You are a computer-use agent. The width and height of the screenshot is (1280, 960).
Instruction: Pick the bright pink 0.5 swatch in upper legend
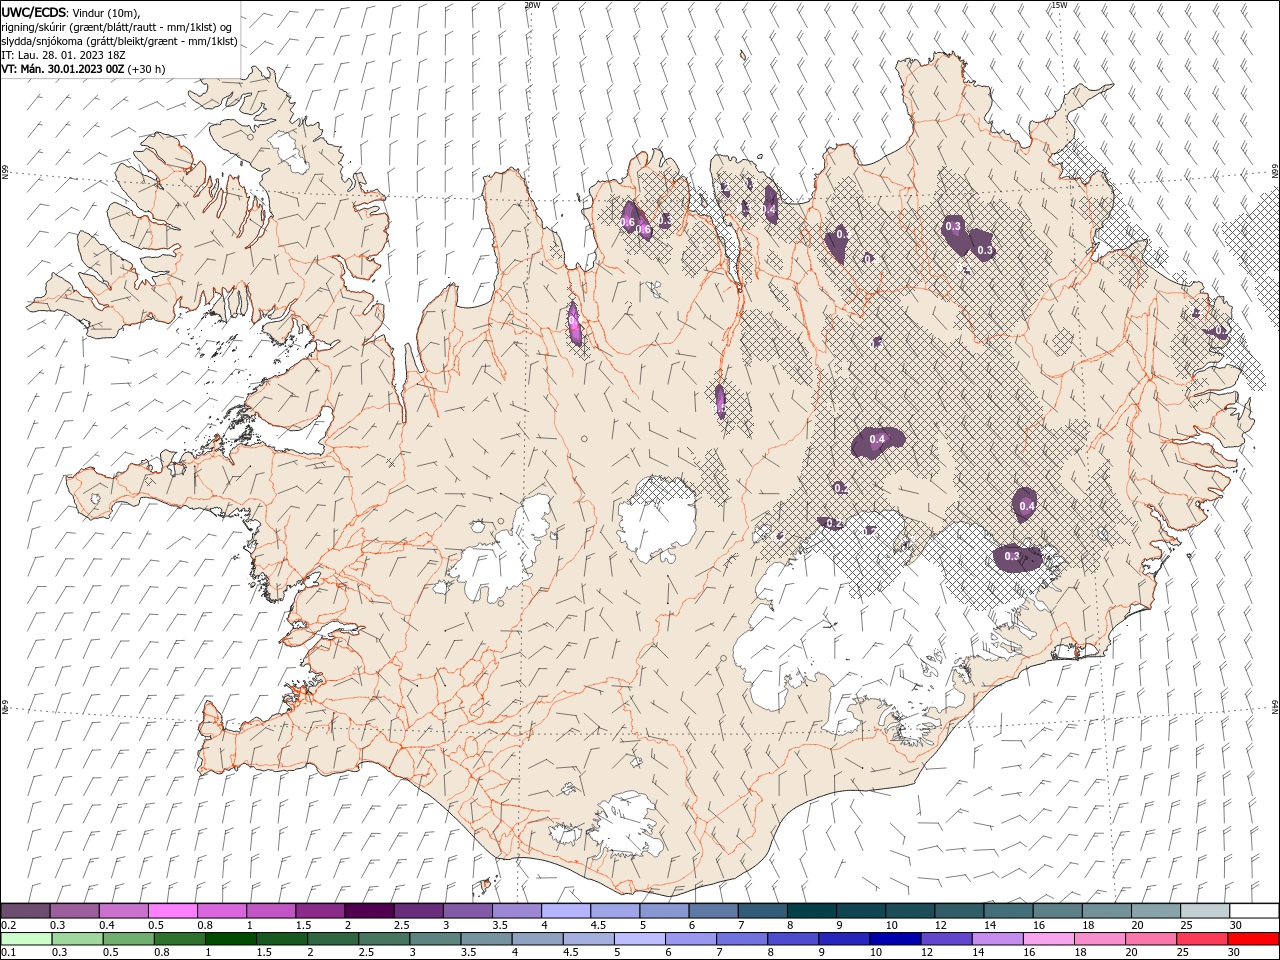coord(173,911)
